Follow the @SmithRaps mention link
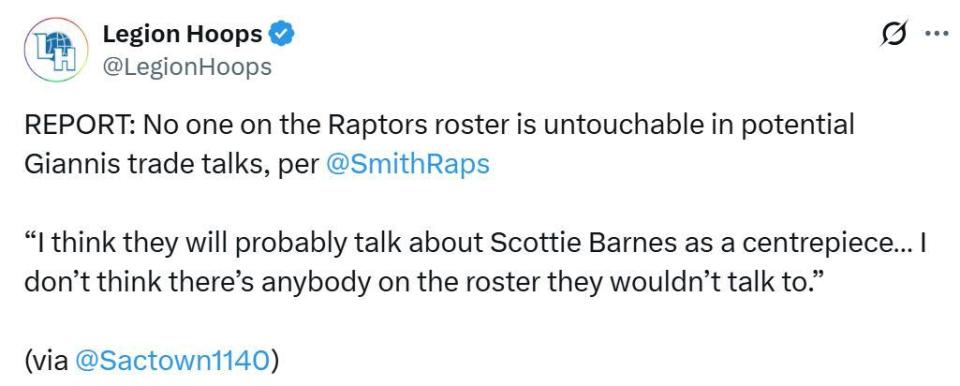Viewport: 960px width, 386px height. tap(408, 164)
